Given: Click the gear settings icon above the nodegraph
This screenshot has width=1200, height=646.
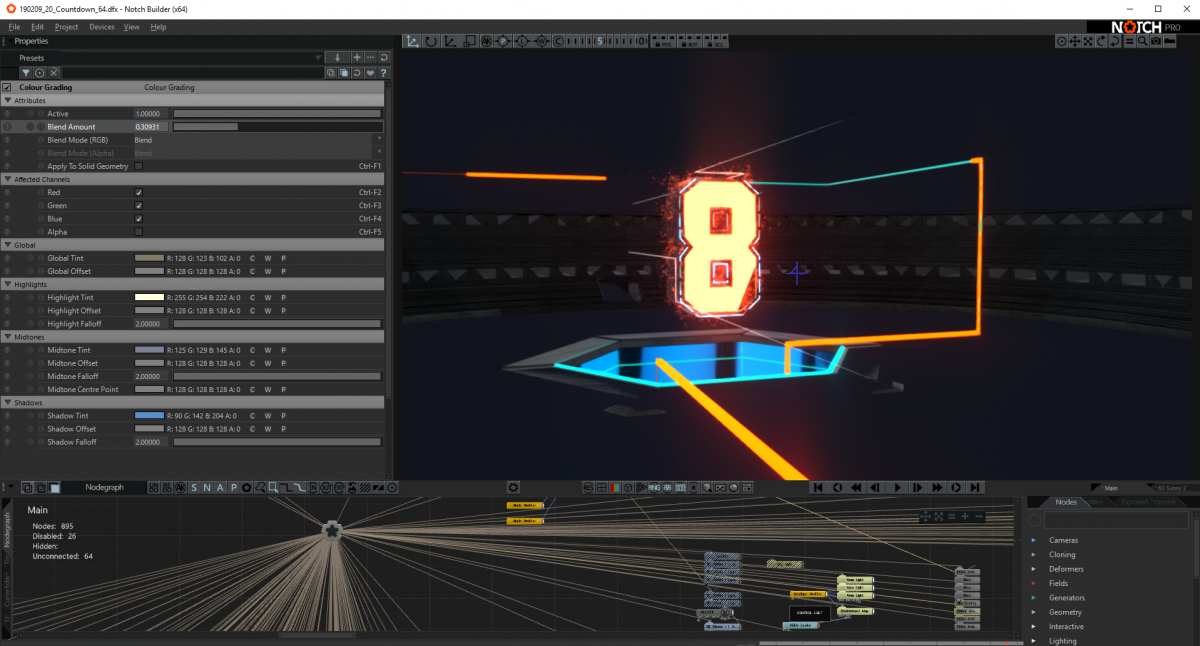Looking at the screenshot, I should (513, 487).
